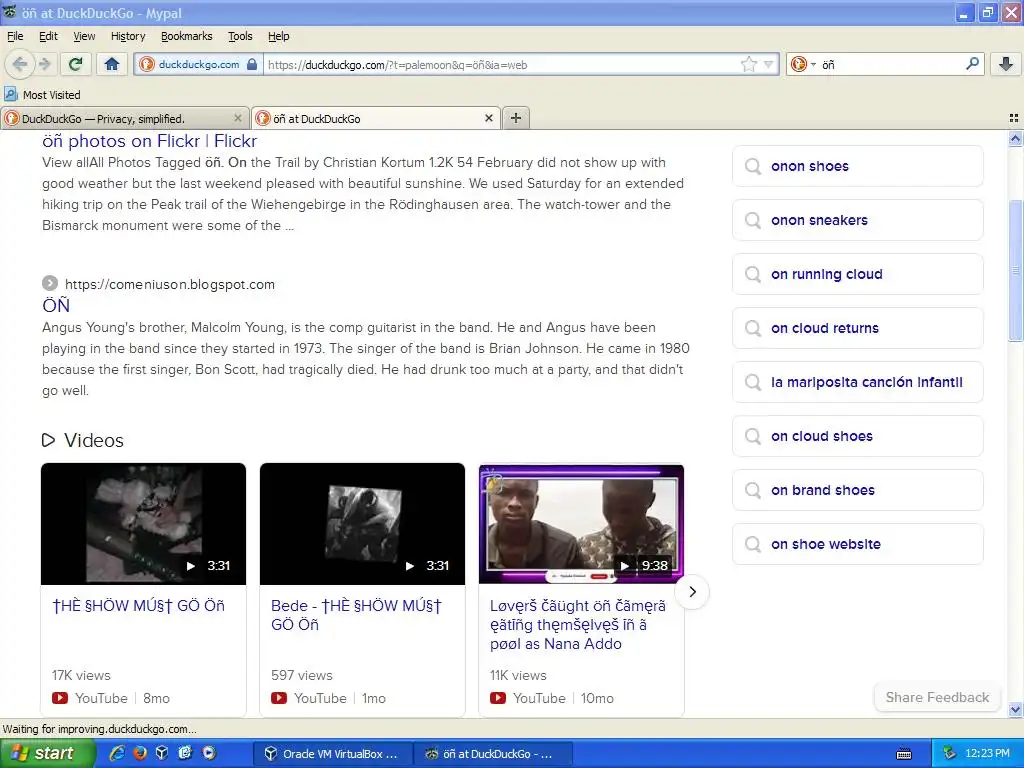
Task: Click the vertical scrollbar thumb
Action: 1015,270
